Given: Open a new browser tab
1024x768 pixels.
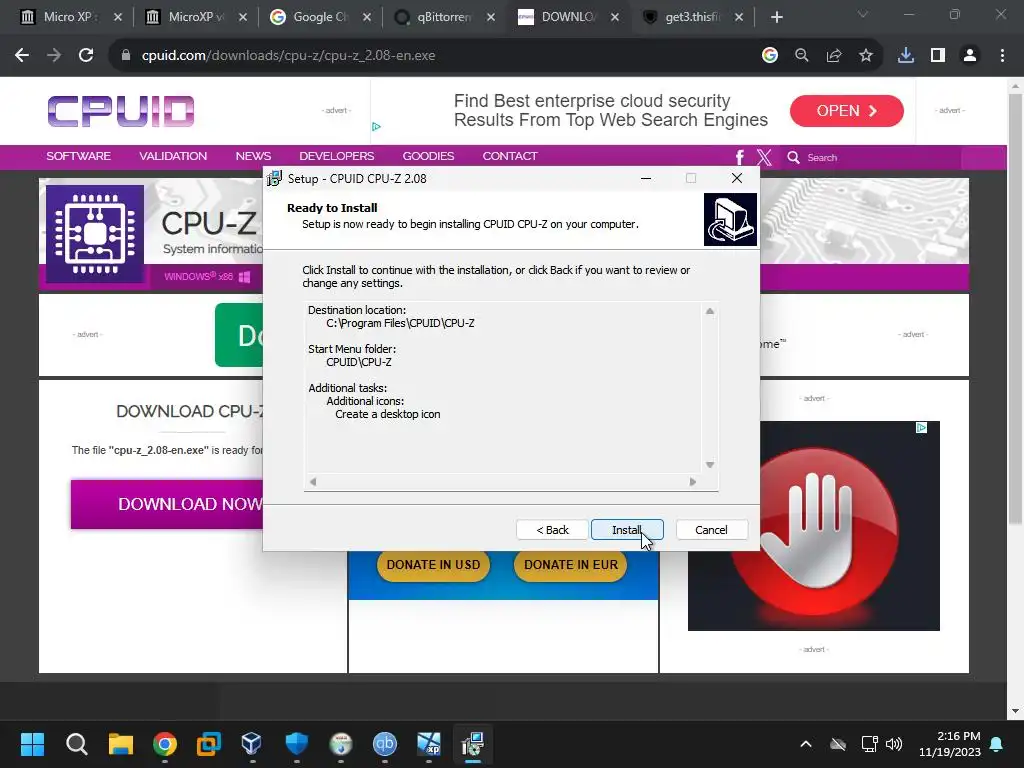Looking at the screenshot, I should pyautogui.click(x=776, y=18).
